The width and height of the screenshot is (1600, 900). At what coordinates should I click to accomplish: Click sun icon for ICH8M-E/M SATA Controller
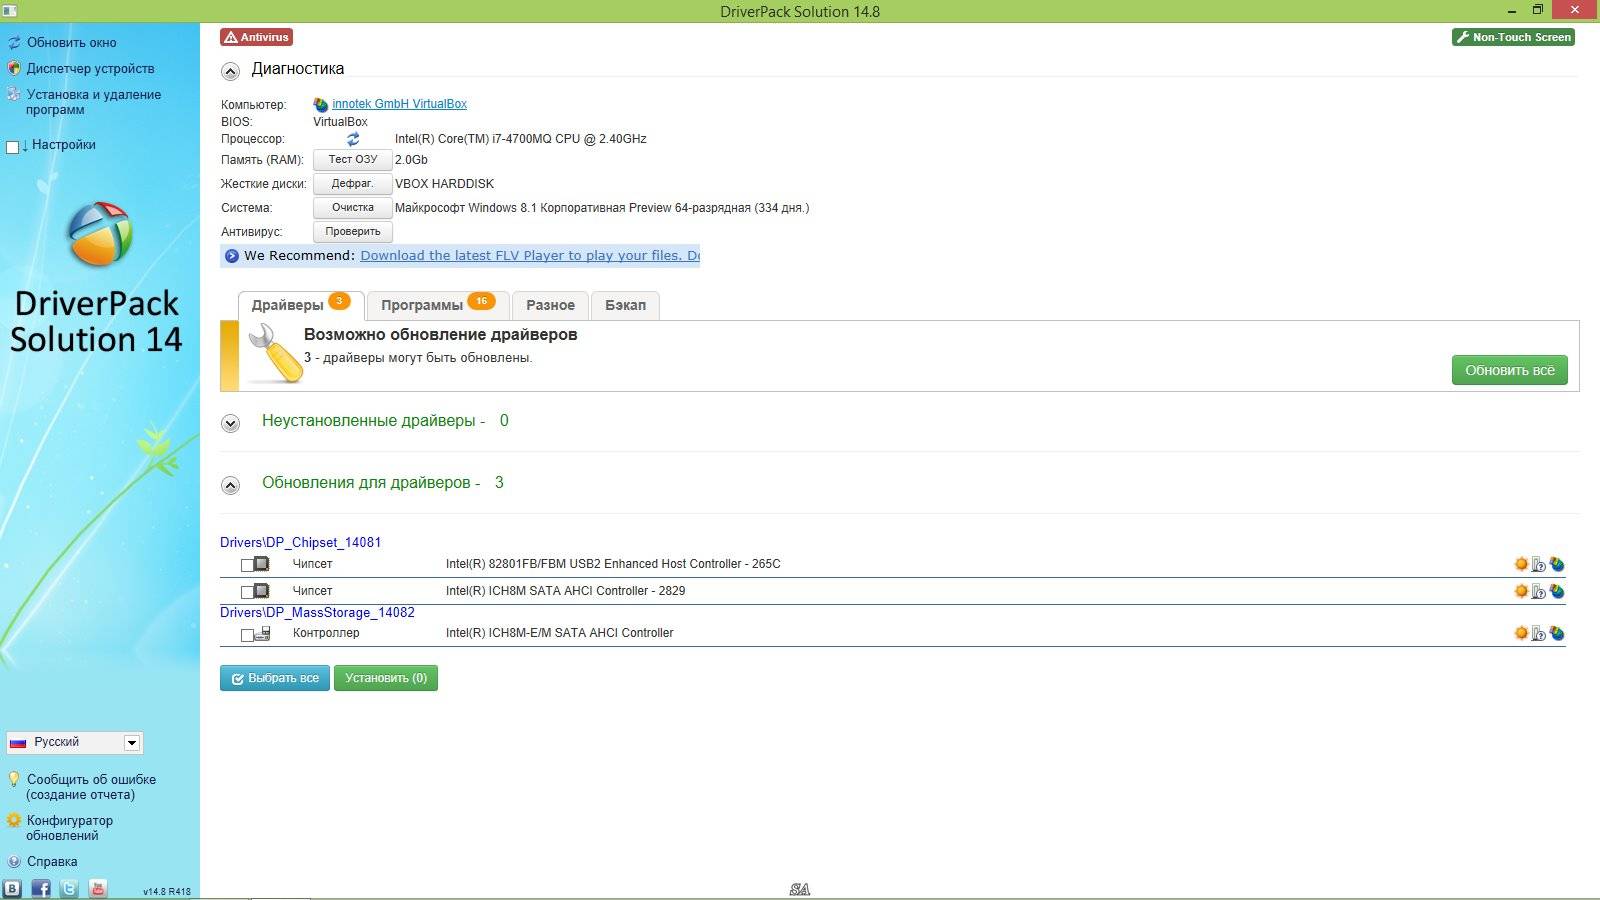pos(1521,633)
